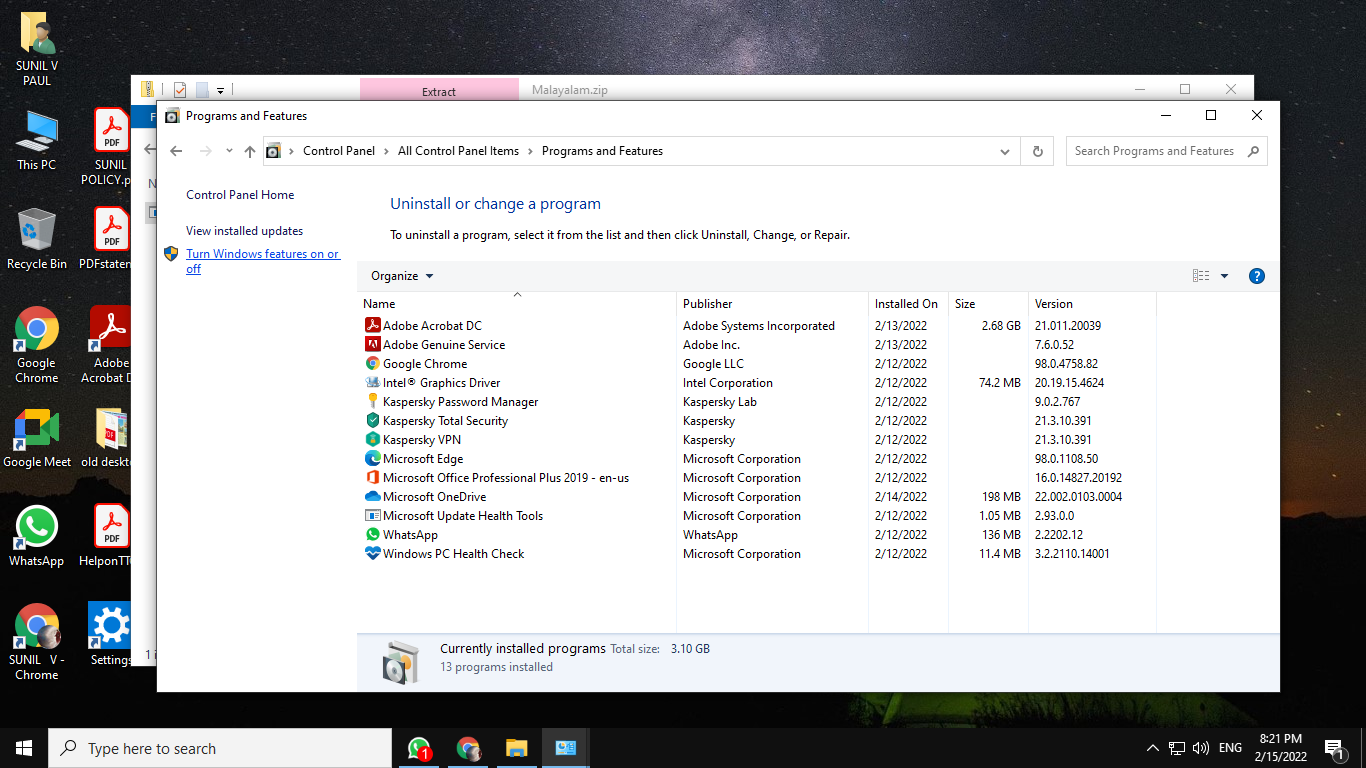Sort by the Version column header
This screenshot has height=768, width=1366.
click(x=1092, y=303)
